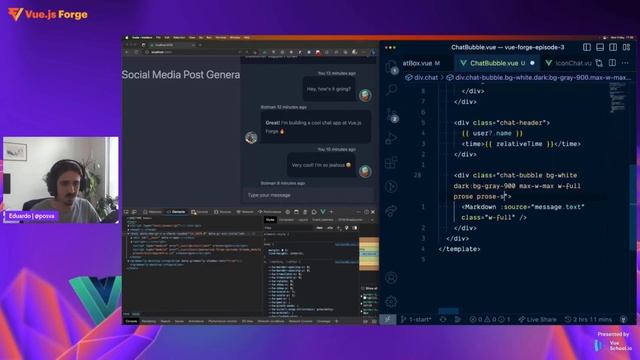Select the Layout sub-tab

tap(303, 220)
